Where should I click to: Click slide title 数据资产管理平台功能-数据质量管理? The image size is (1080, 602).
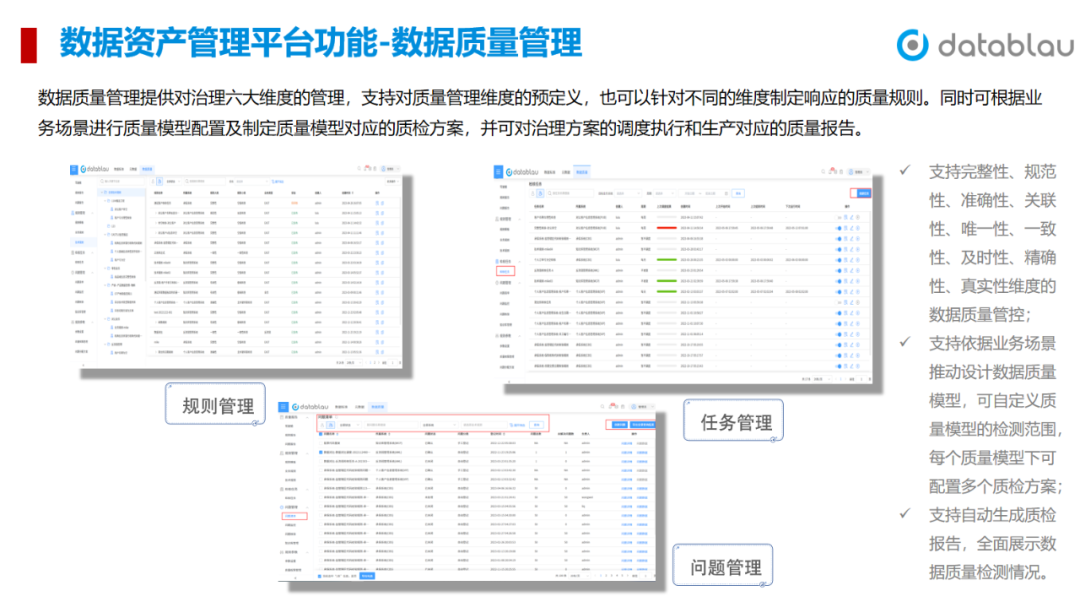coord(320,43)
